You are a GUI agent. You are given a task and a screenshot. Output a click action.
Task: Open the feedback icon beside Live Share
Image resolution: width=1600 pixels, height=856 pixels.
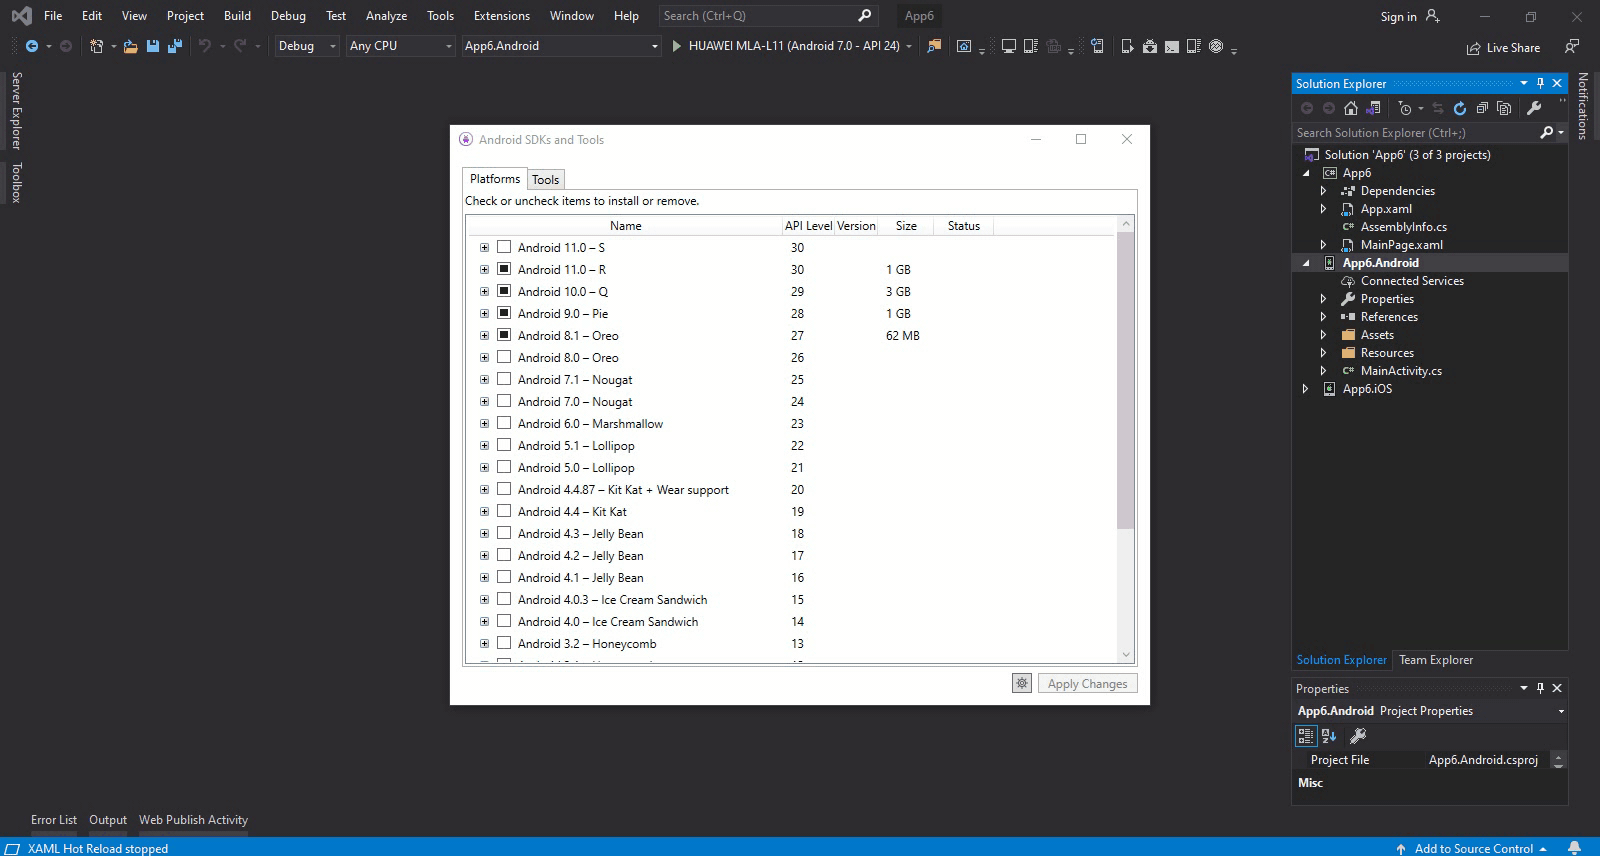1572,46
